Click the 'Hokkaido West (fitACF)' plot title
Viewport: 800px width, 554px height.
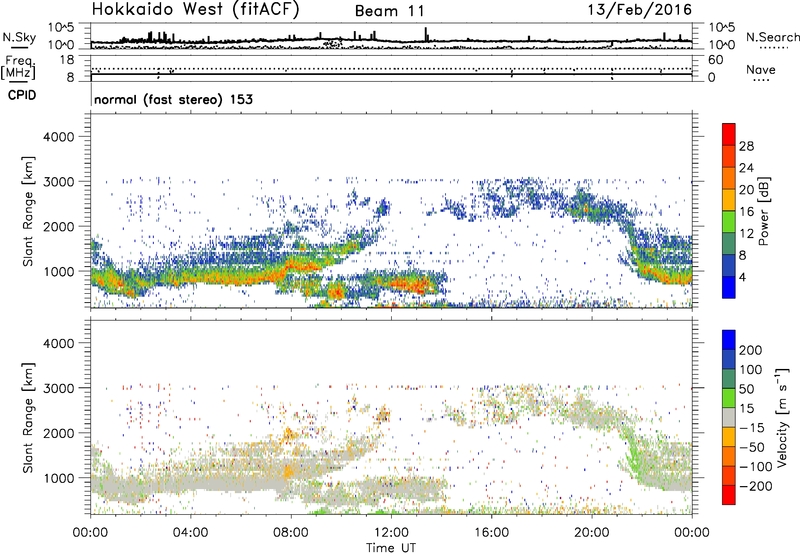(x=195, y=10)
